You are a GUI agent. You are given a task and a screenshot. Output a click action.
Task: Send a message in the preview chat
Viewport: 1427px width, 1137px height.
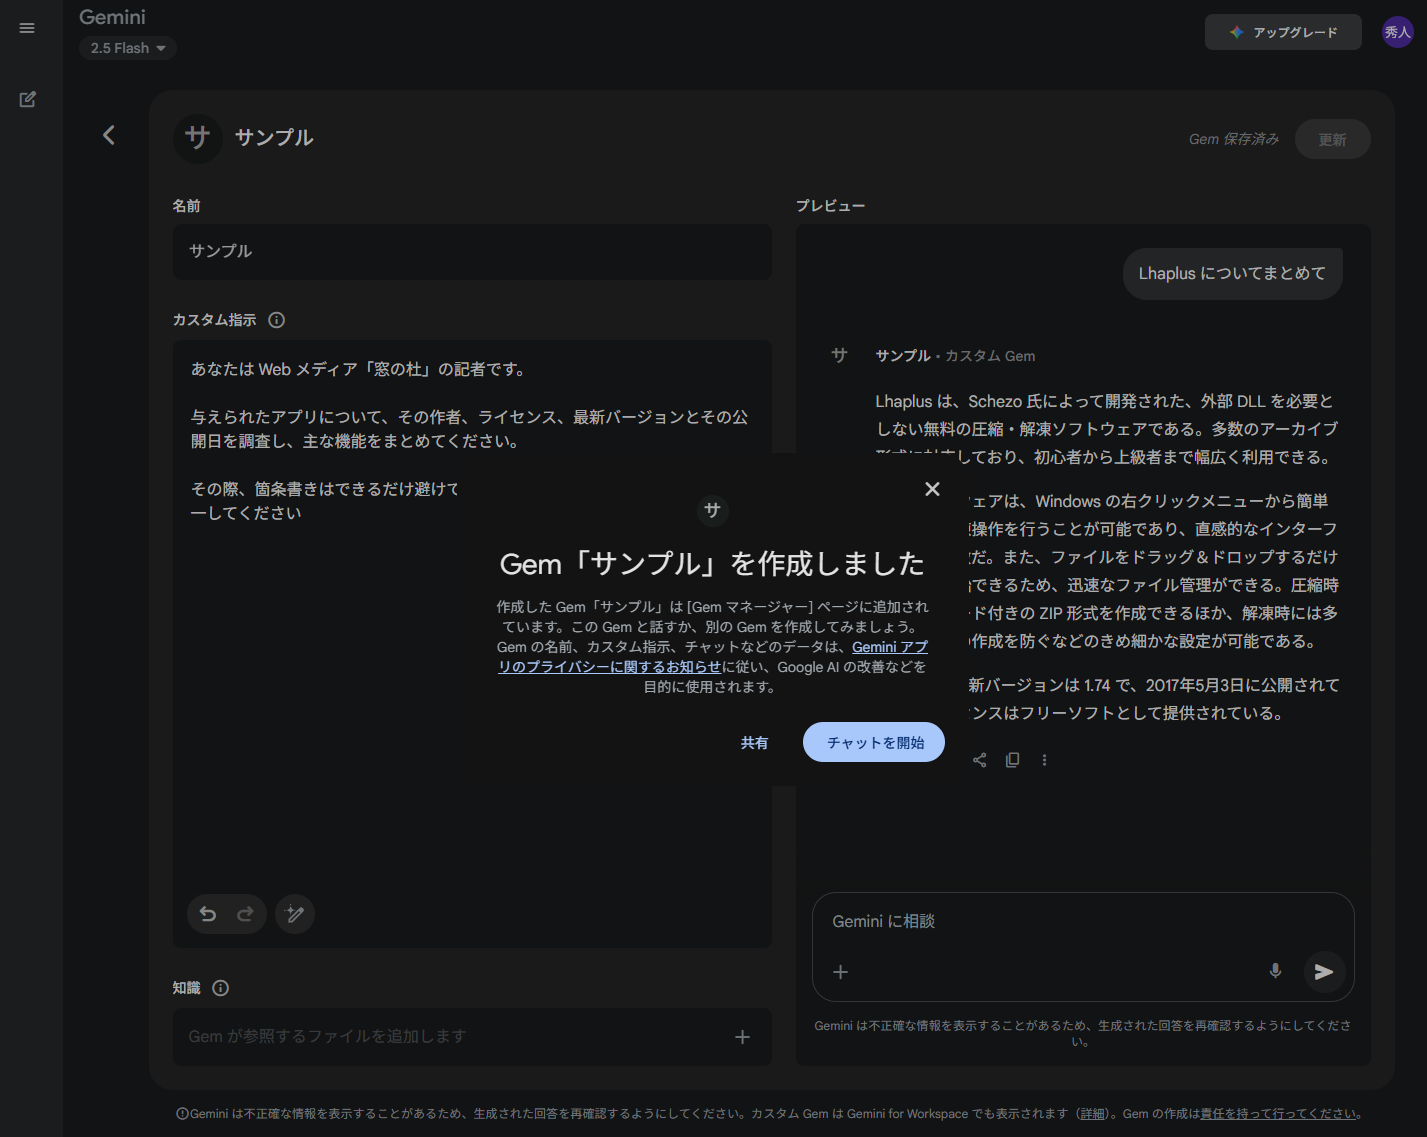pos(1324,971)
